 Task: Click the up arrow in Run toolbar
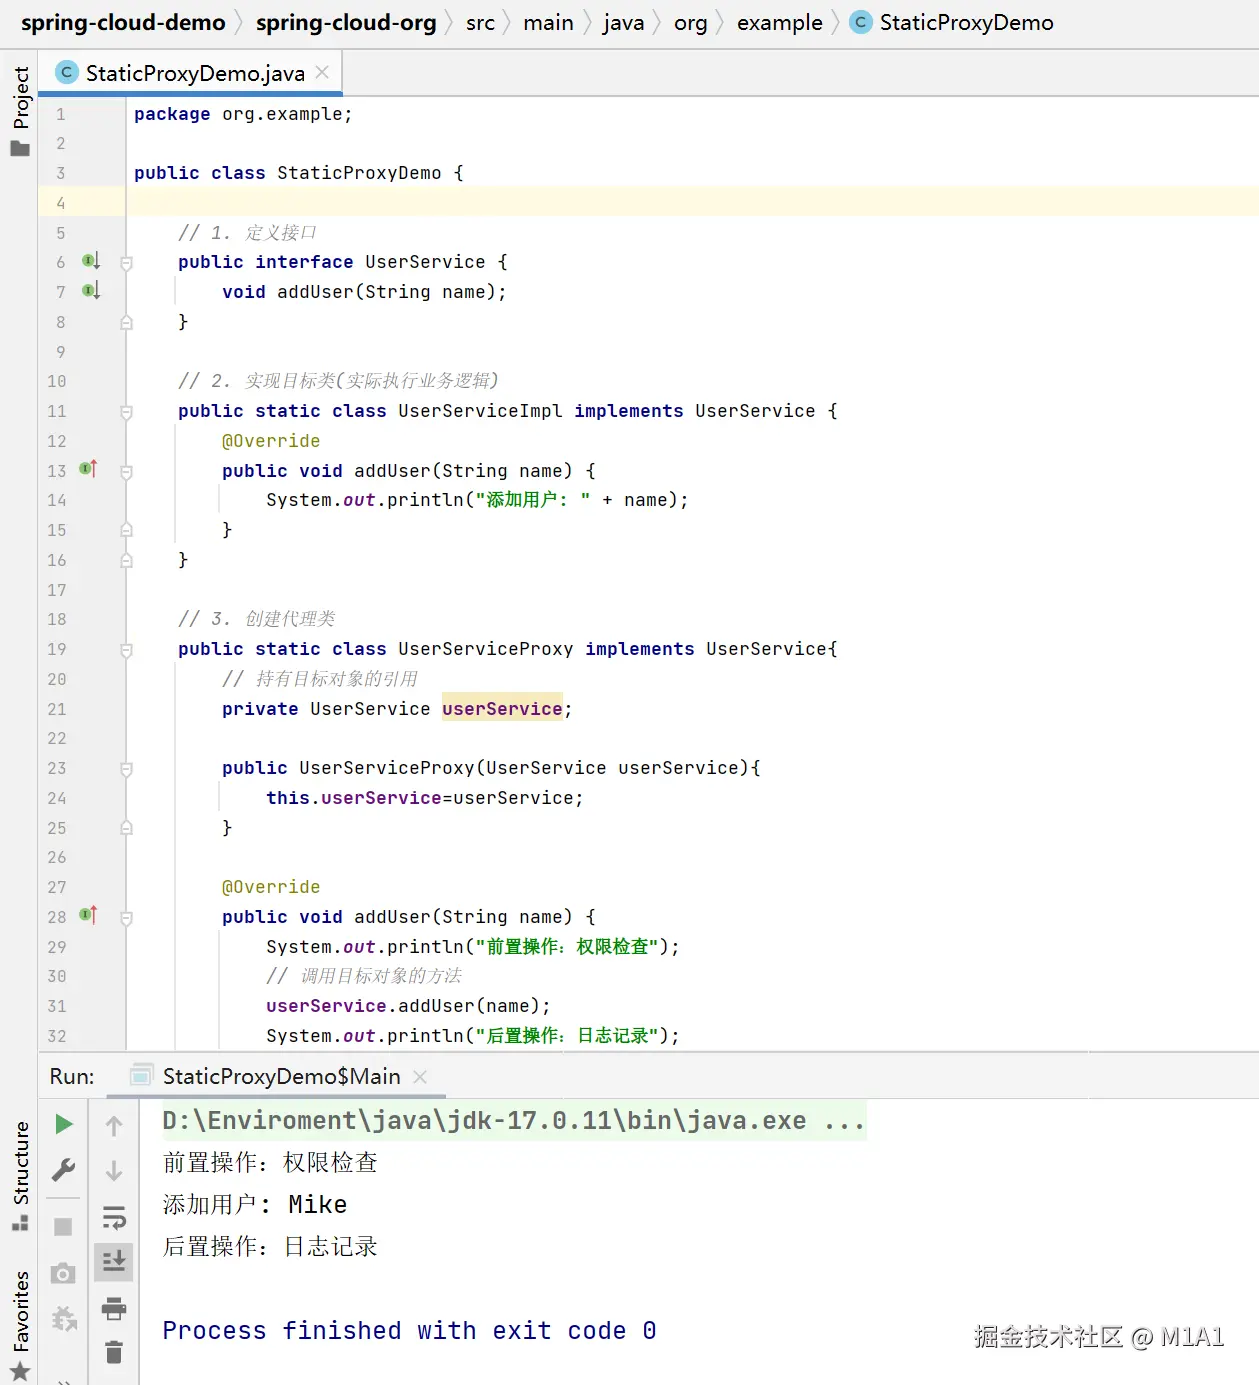[114, 1126]
